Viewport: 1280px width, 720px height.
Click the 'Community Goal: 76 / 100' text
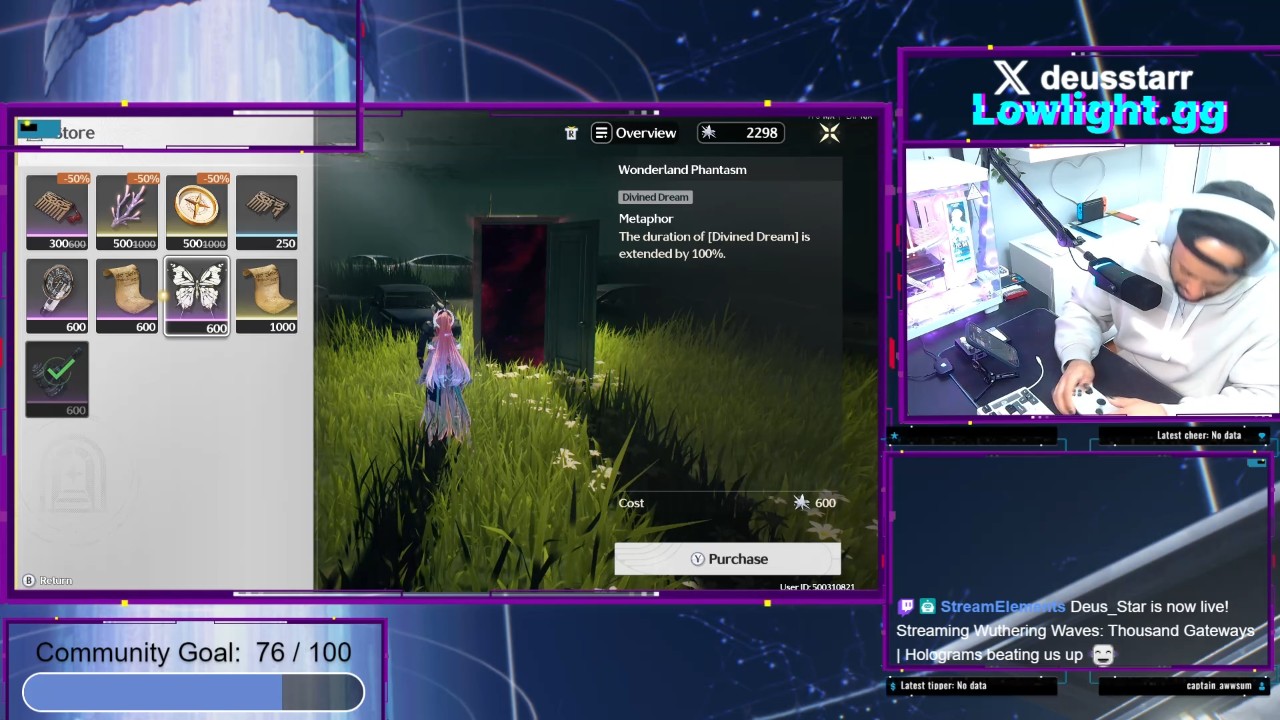(x=194, y=653)
